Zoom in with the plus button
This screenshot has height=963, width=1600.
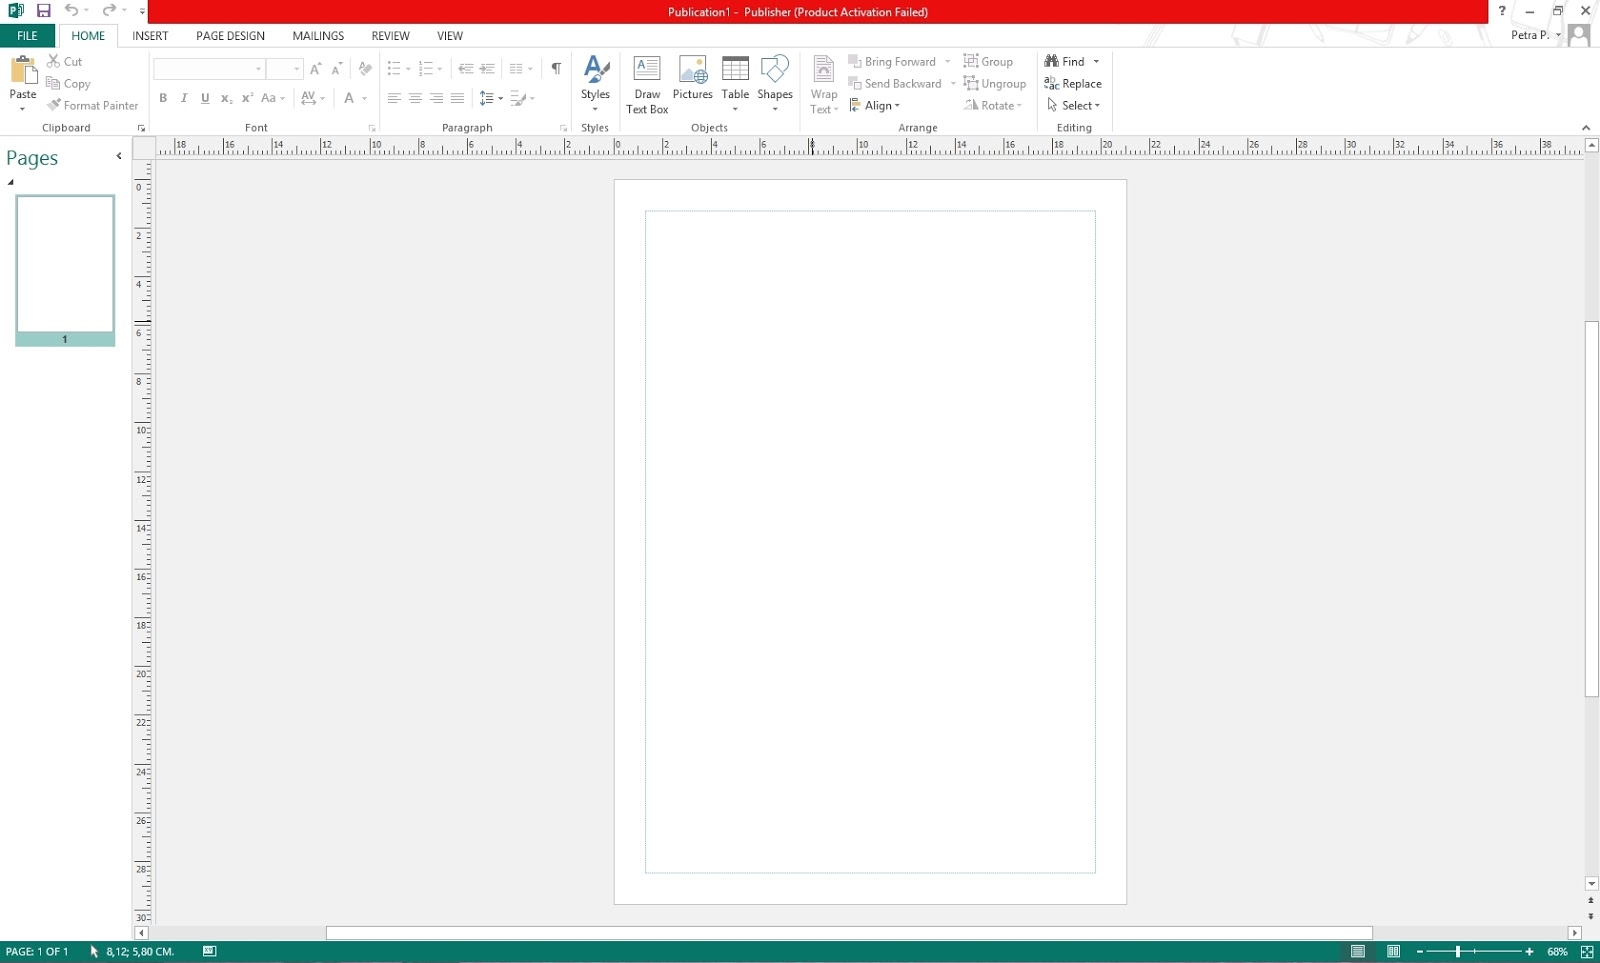coord(1529,952)
